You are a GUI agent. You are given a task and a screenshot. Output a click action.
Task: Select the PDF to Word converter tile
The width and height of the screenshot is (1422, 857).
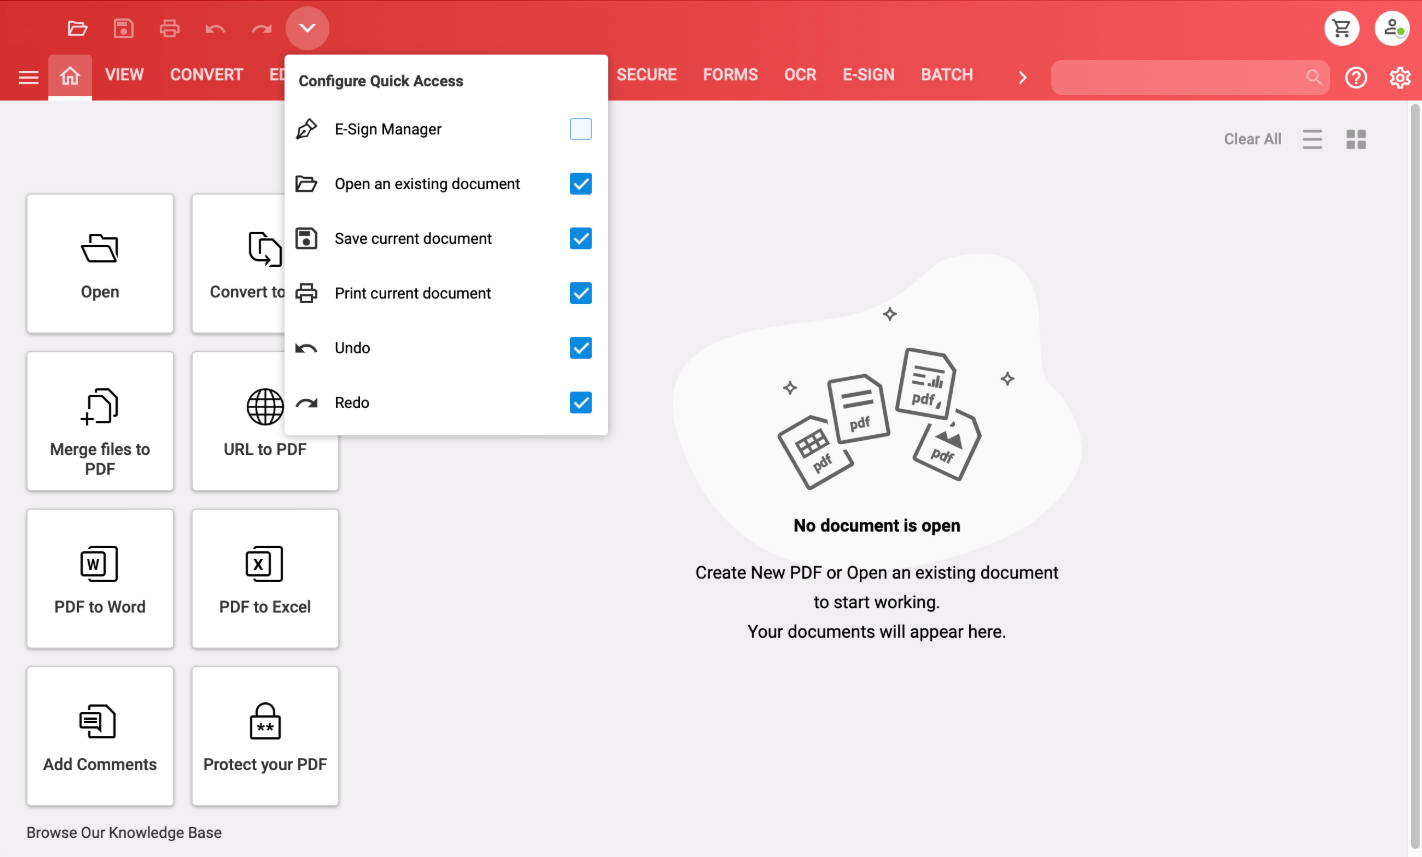[x=100, y=579]
